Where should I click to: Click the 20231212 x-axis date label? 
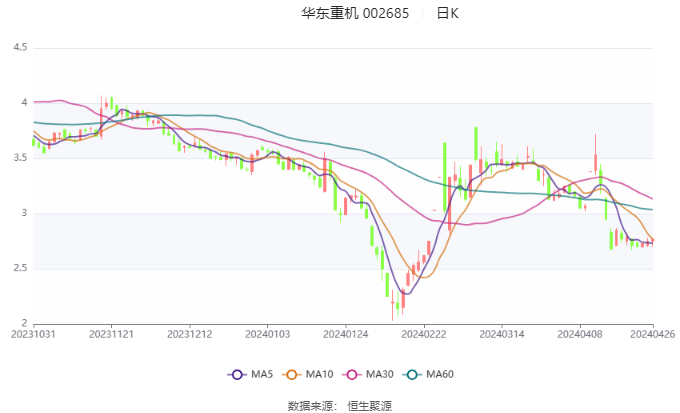190,334
